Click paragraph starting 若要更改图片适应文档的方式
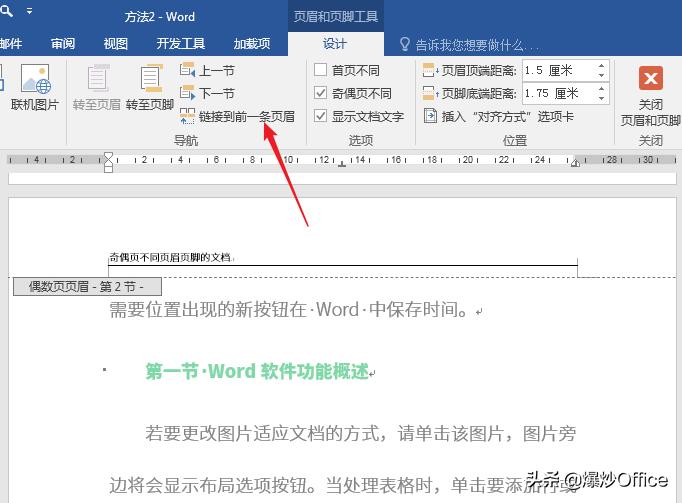This screenshot has height=503, width=682. [x=361, y=433]
